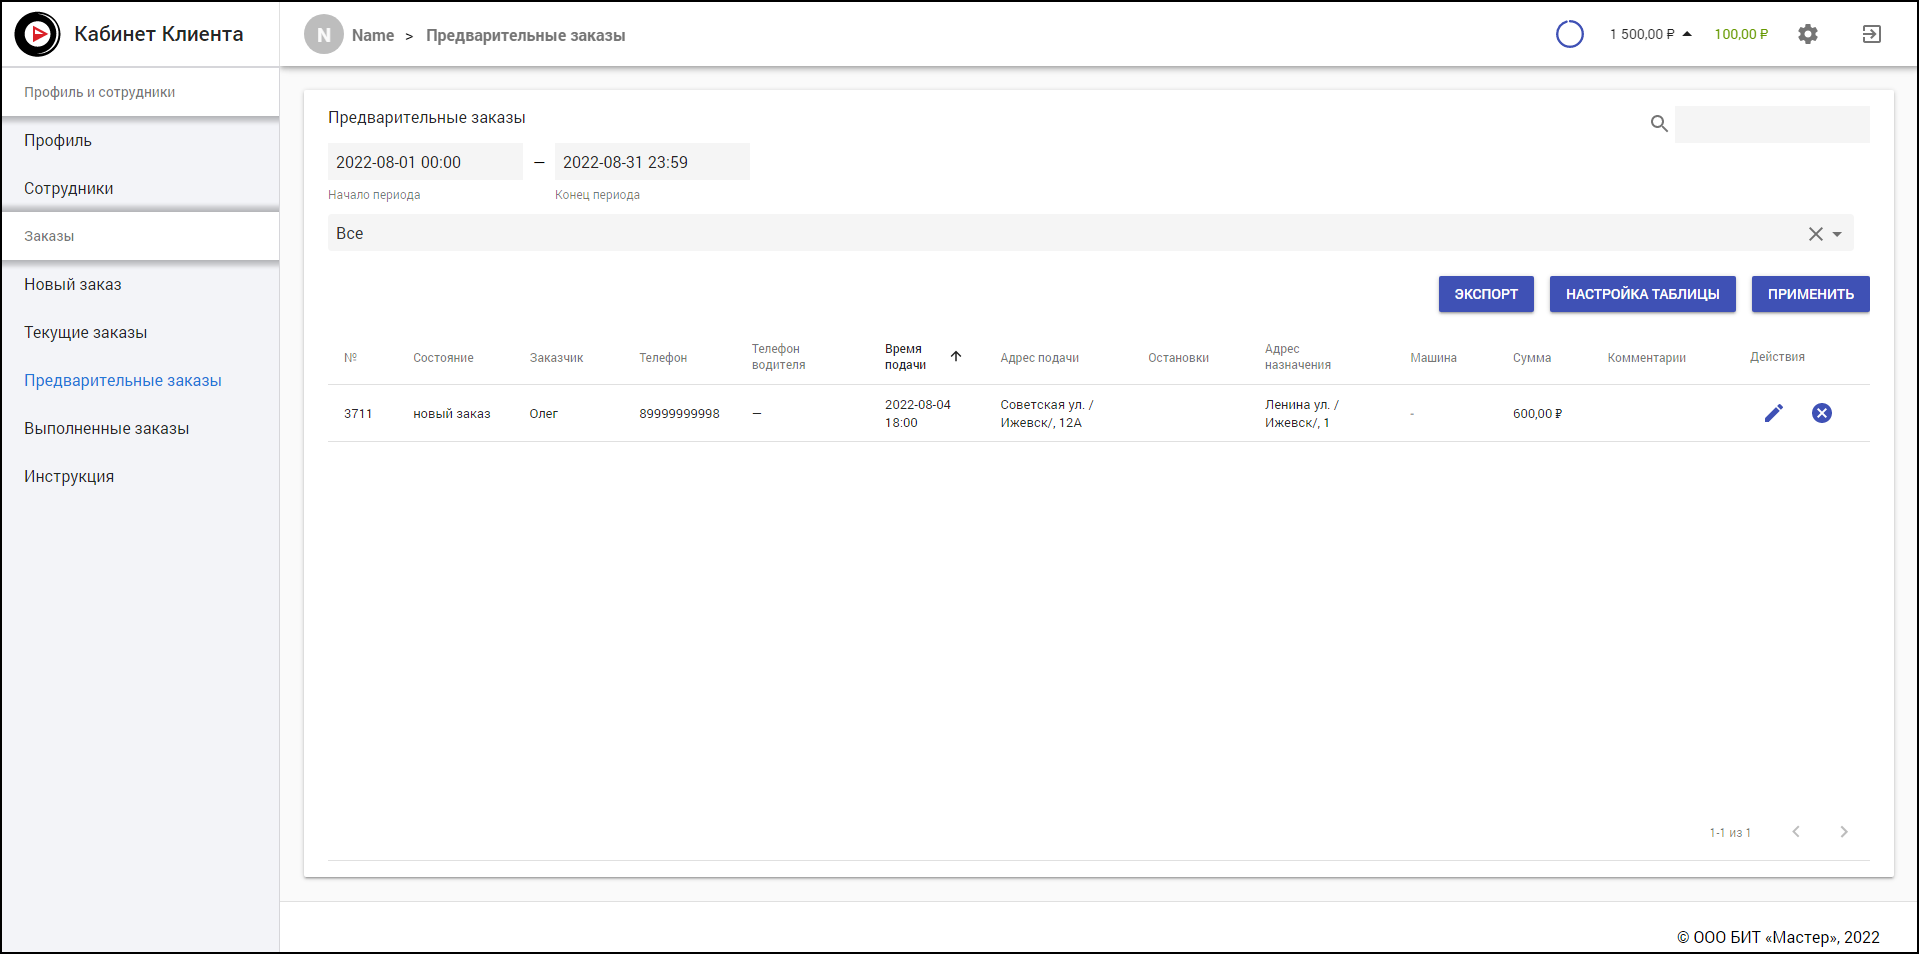Cancel order 3711 with the X icon
Screen dimensions: 1919x954
pyautogui.click(x=1821, y=413)
